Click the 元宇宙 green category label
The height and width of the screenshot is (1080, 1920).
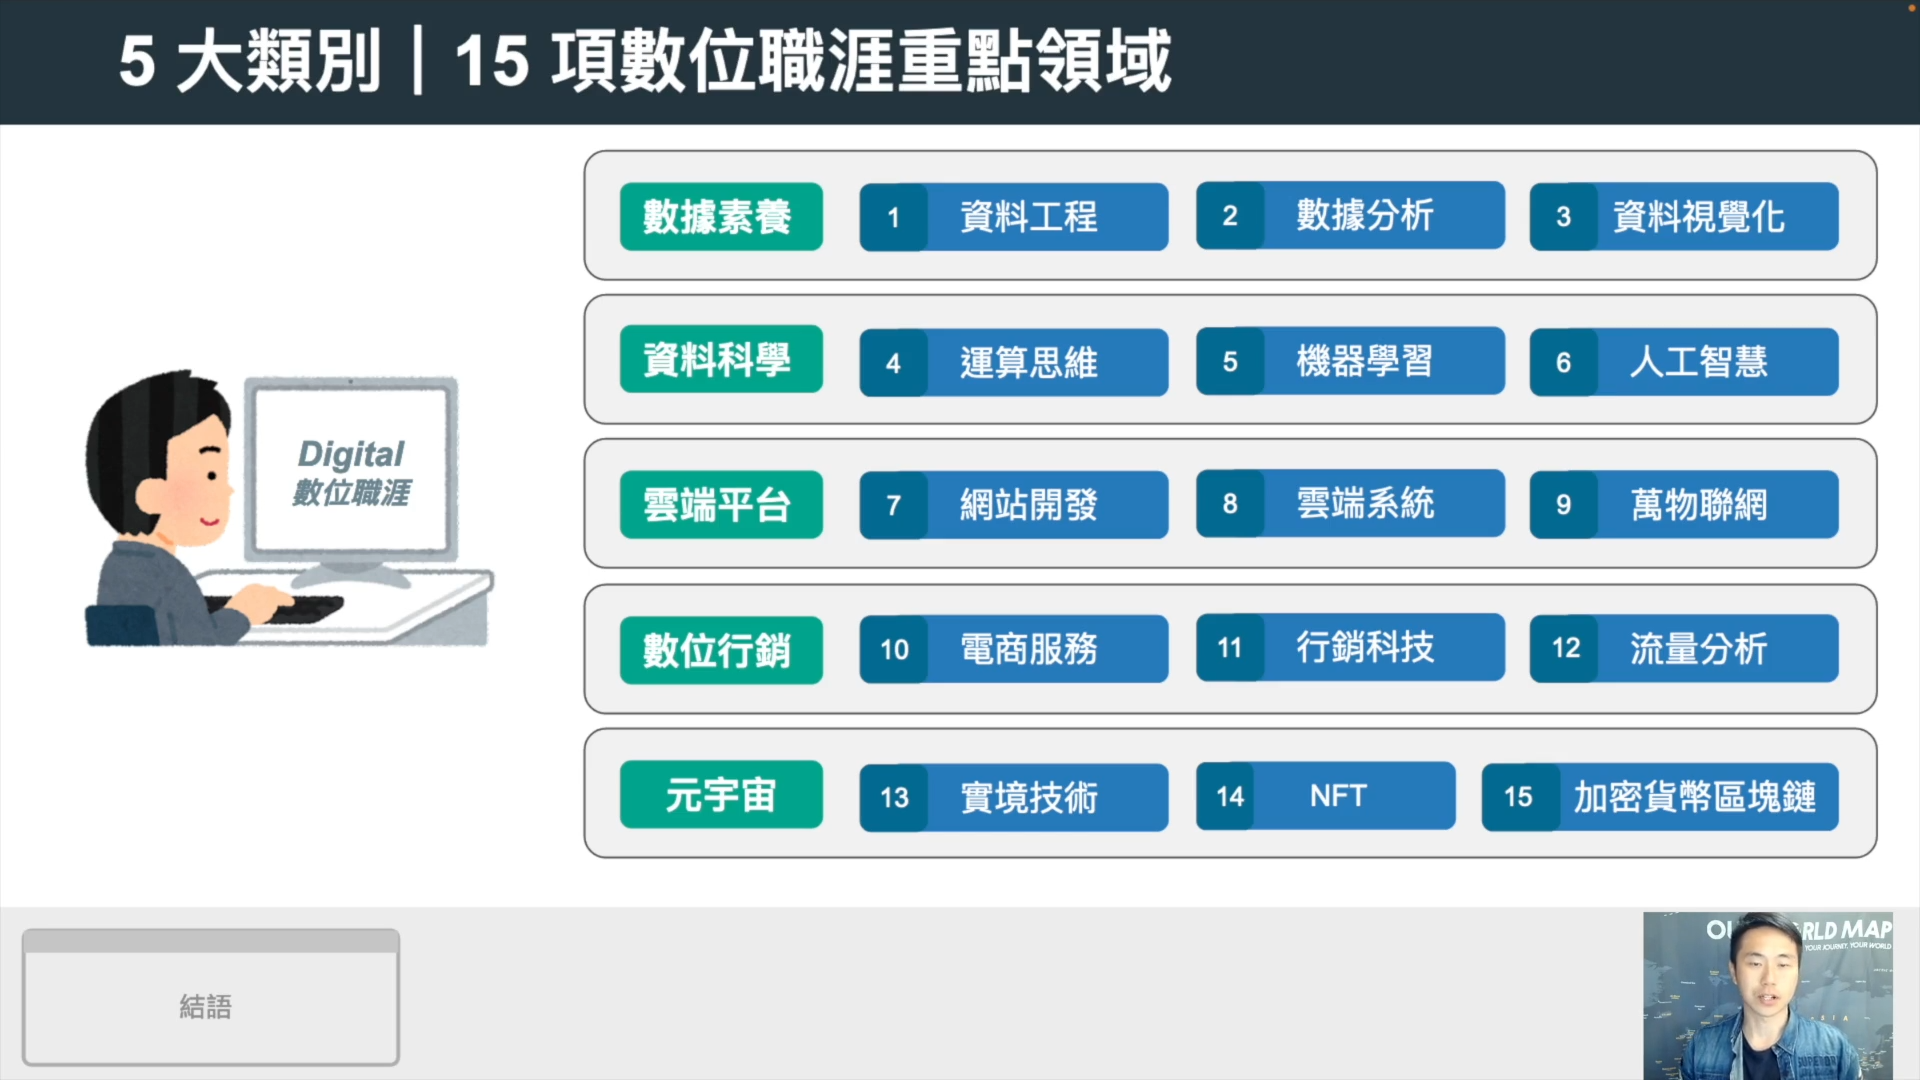(x=721, y=795)
